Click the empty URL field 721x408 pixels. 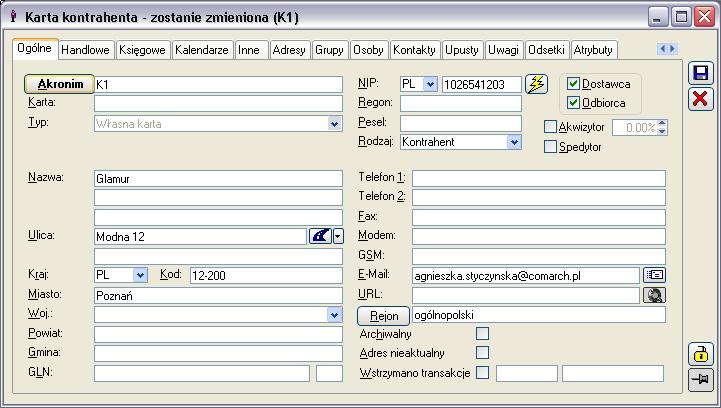pyautogui.click(x=526, y=295)
